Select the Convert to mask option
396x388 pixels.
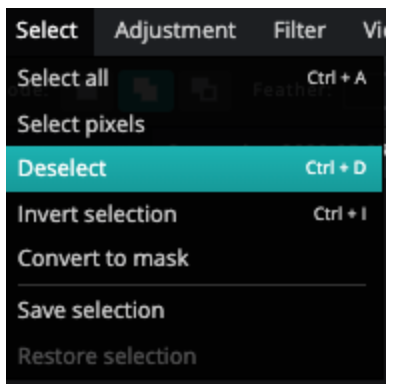click(194, 259)
